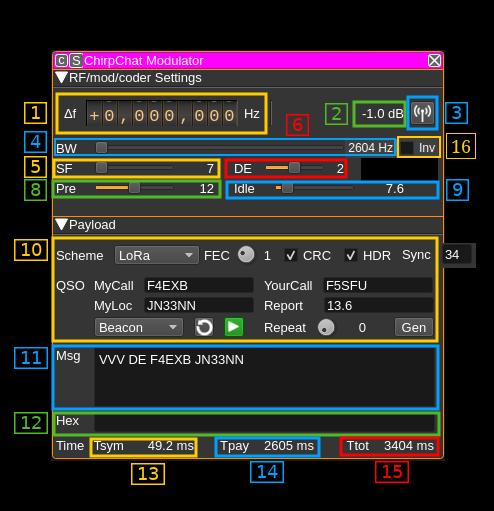
Task: Click the S settings icon in title bar
Action: [x=76, y=61]
